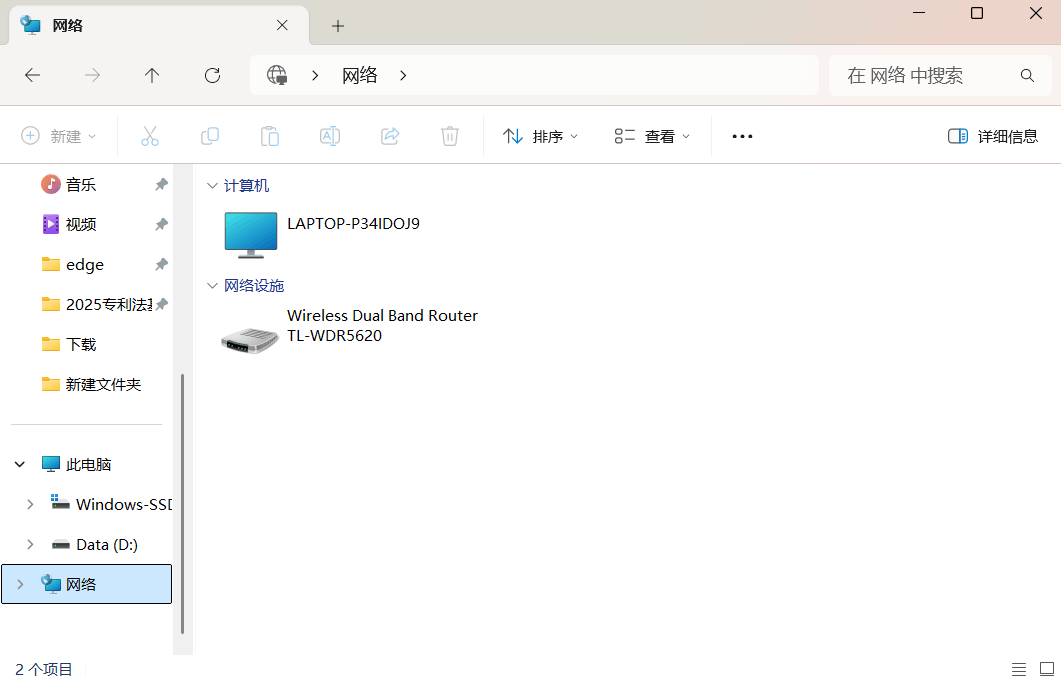Switch to large thumbnails view icon
This screenshot has width=1061, height=679.
[1046, 670]
